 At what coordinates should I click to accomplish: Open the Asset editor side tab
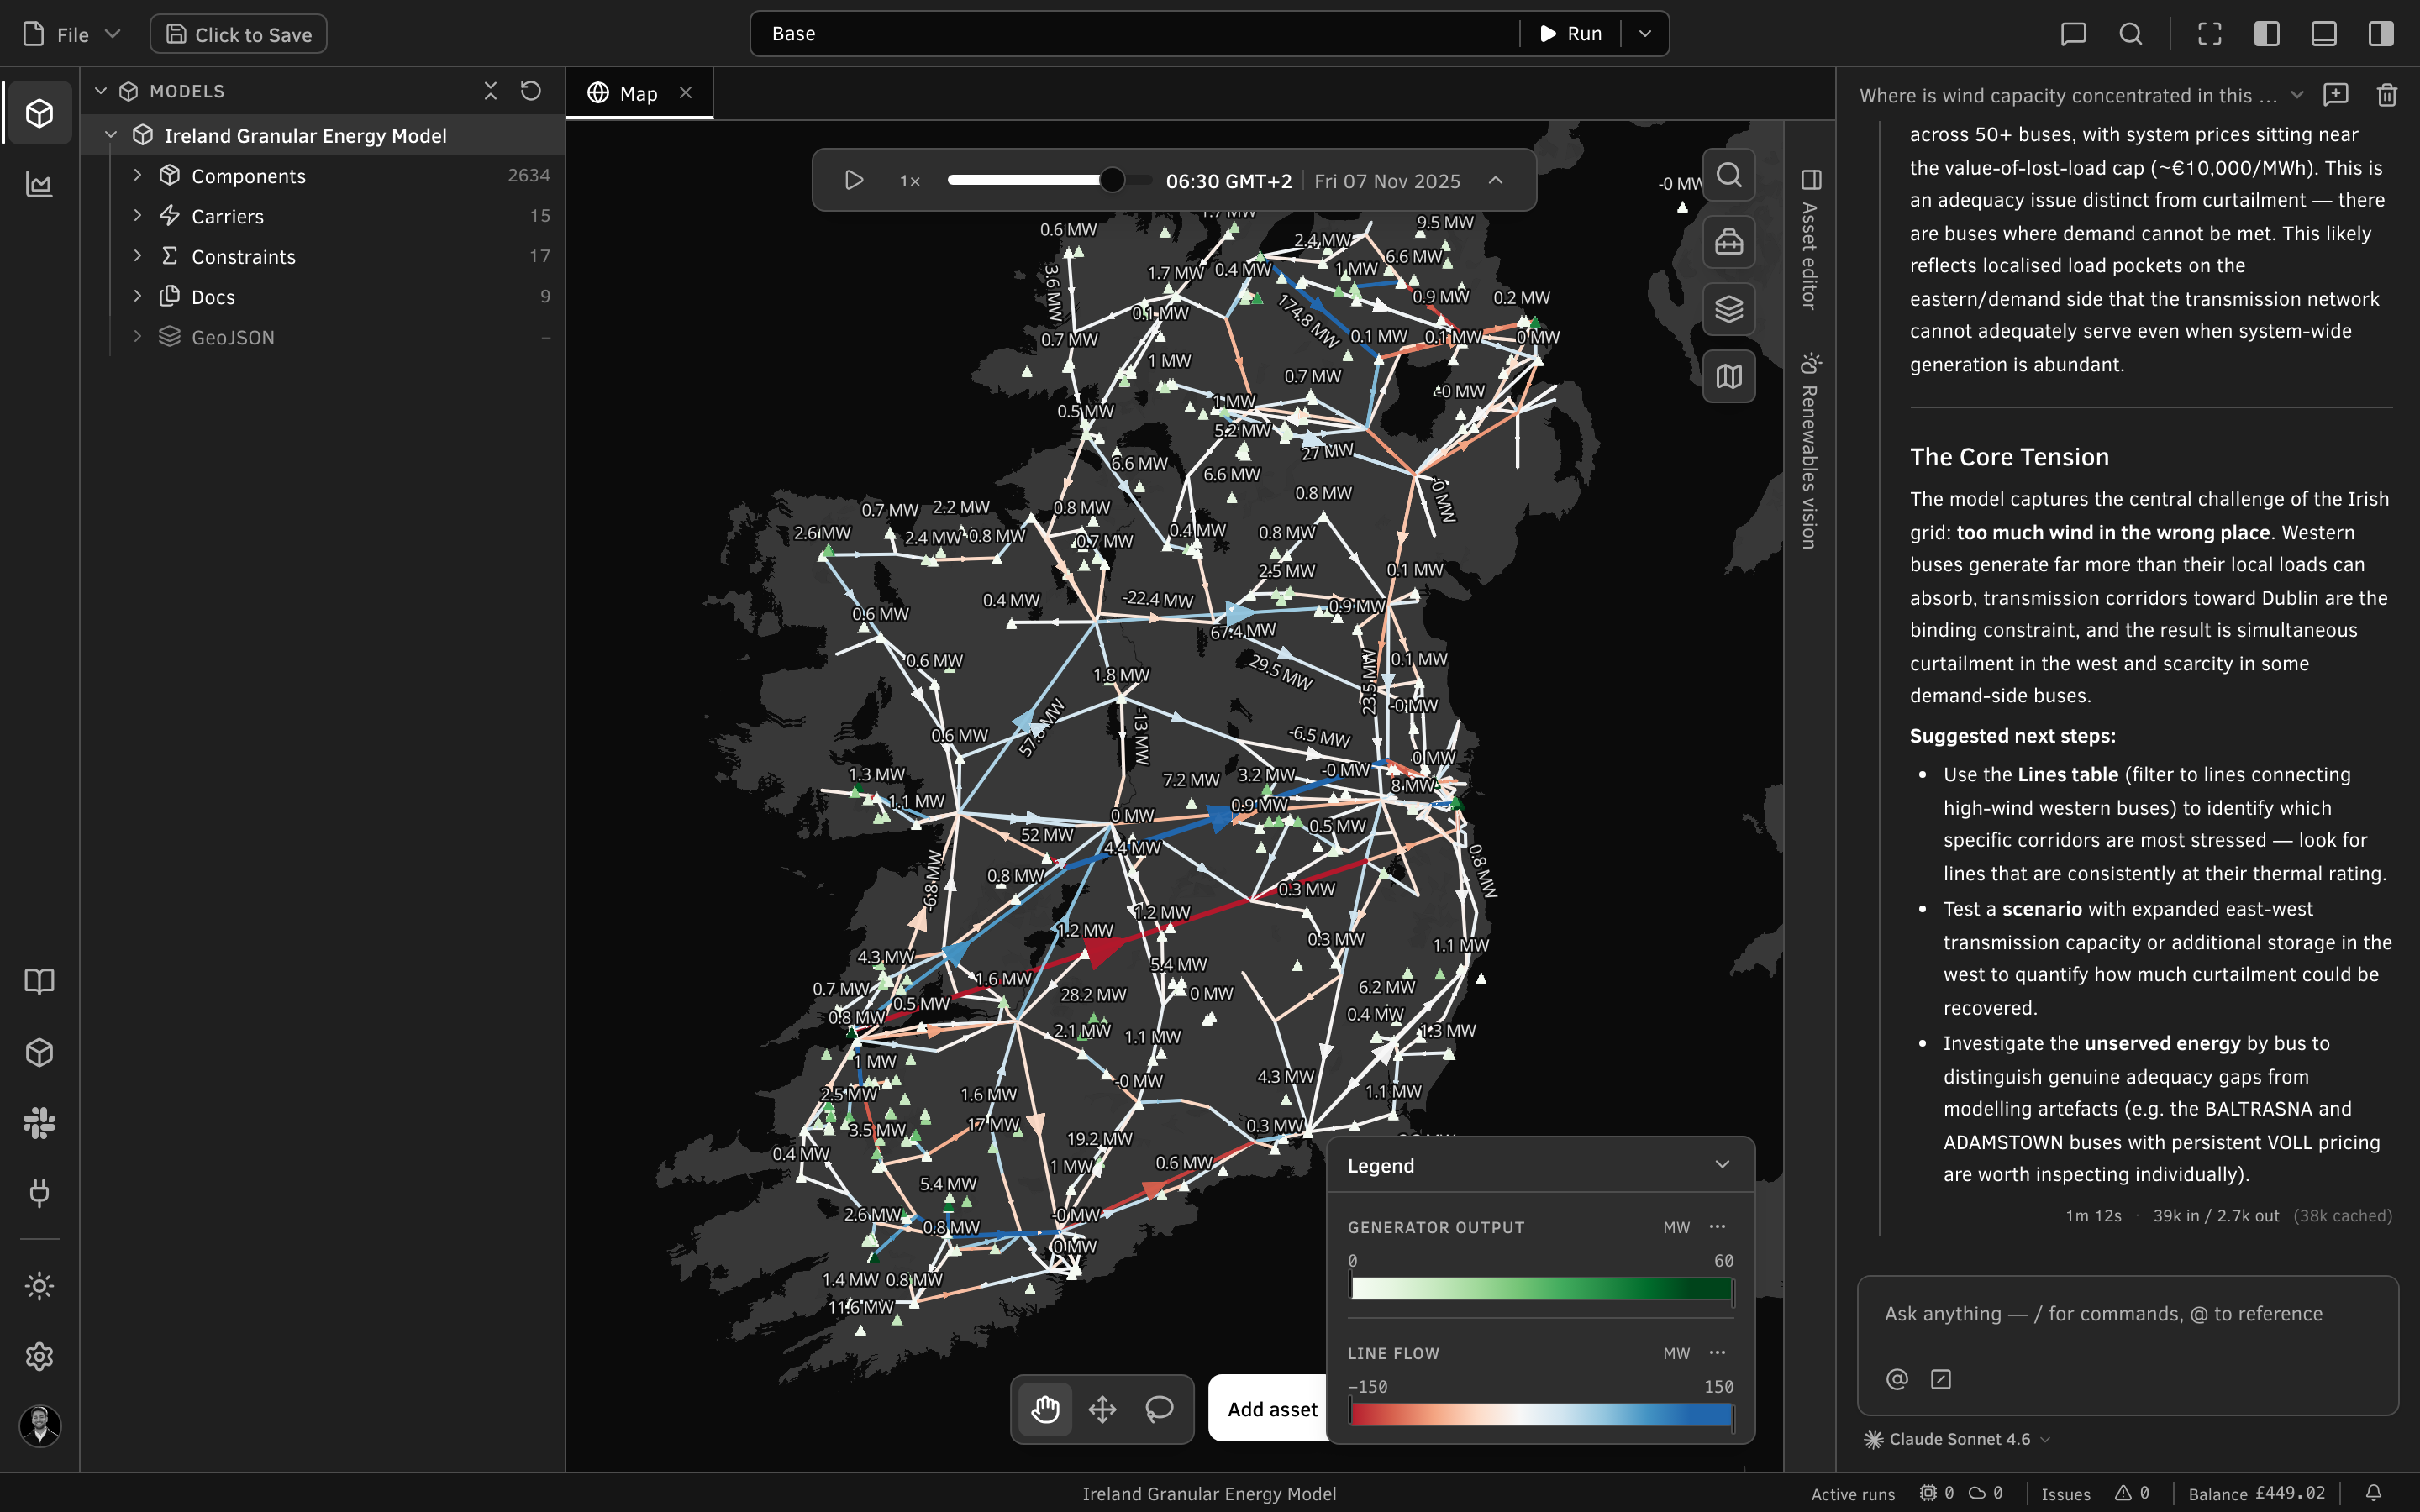coord(1810,240)
